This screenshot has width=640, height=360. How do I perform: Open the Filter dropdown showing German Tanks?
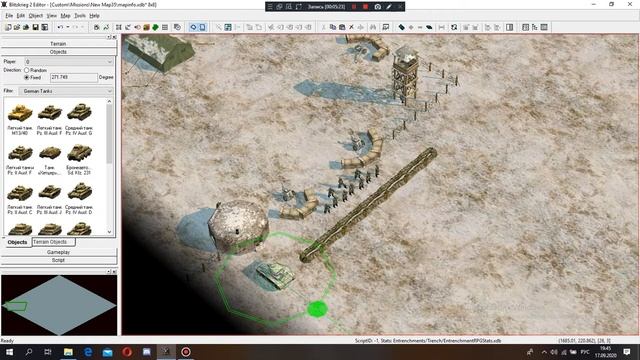coord(66,91)
